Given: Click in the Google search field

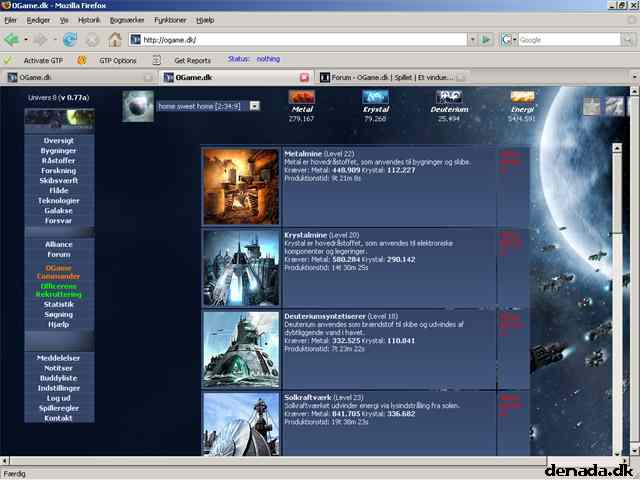Looking at the screenshot, I should pos(569,40).
